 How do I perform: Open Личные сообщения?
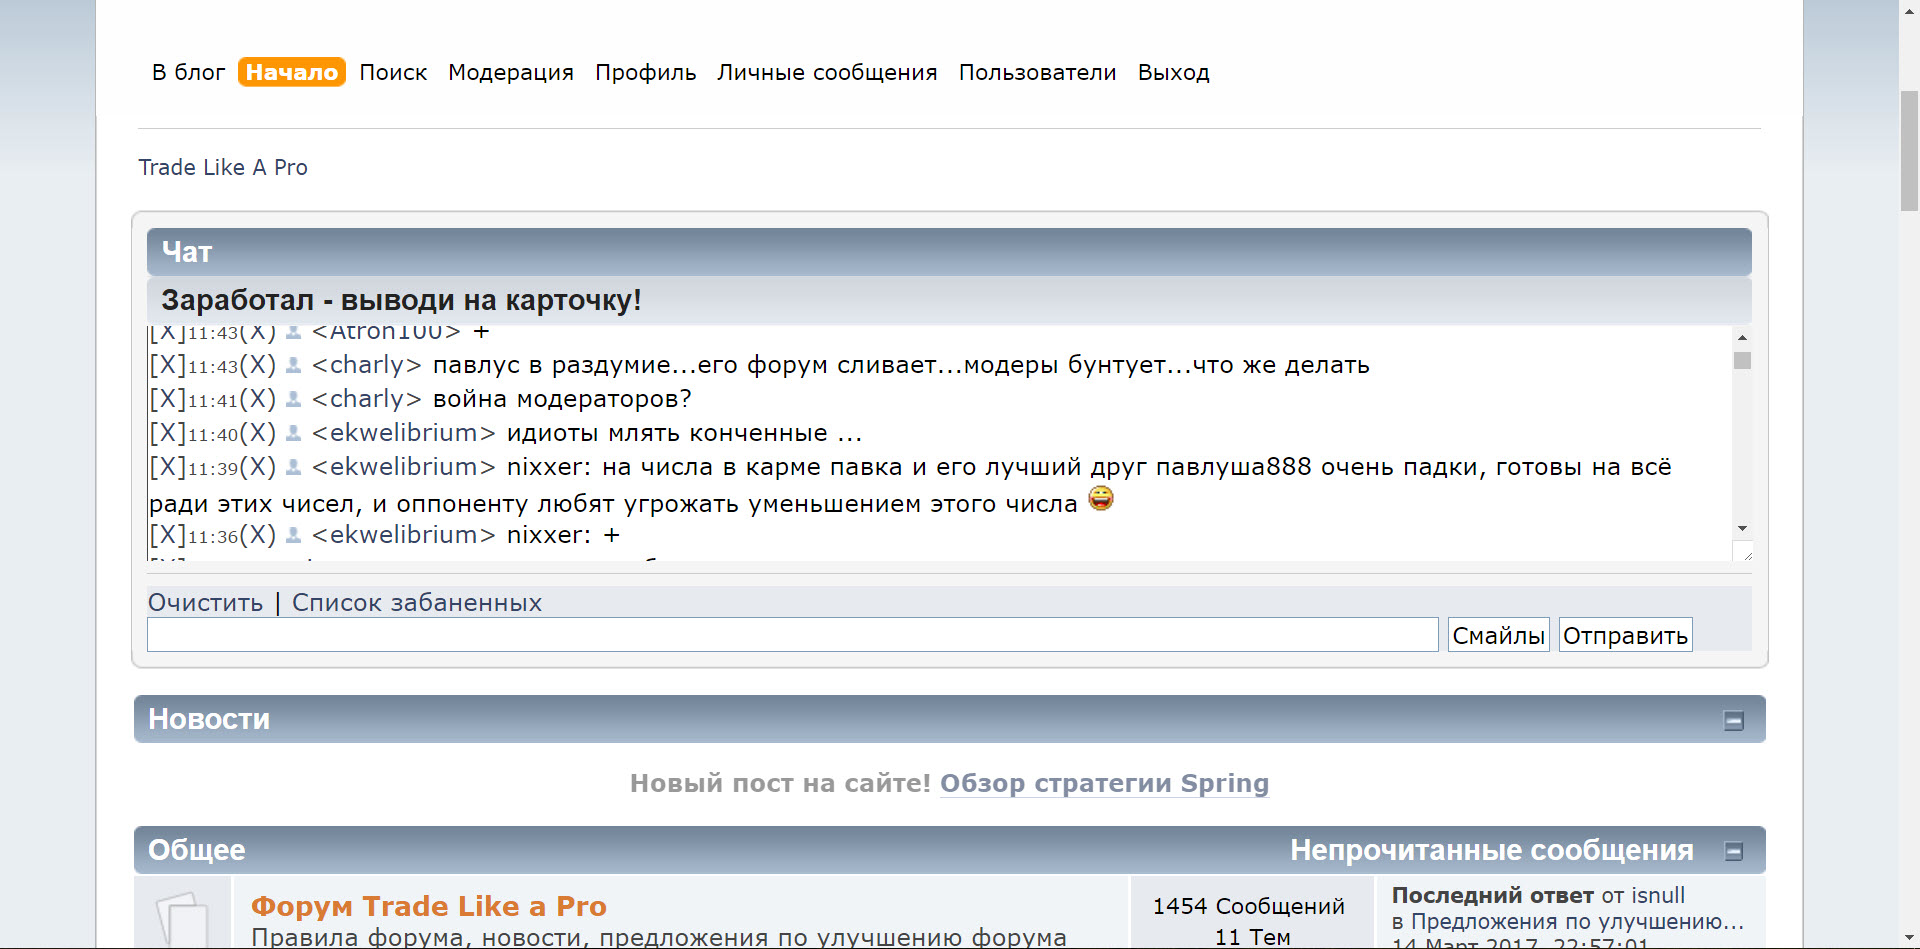pyautogui.click(x=827, y=72)
